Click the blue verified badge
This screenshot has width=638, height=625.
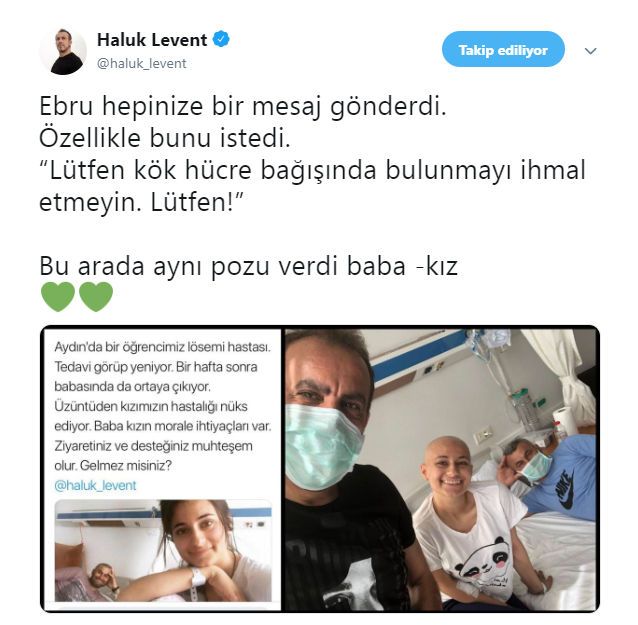click(221, 39)
